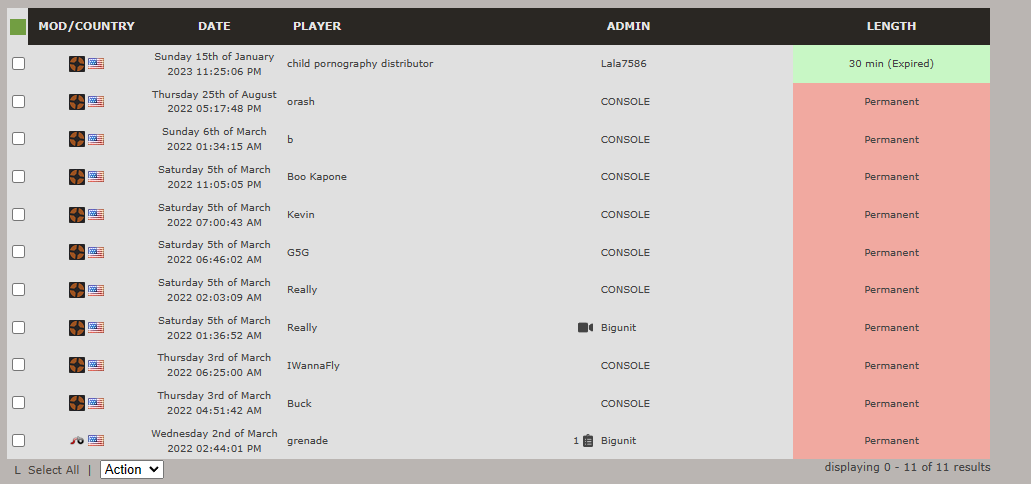
Task: Sort by the DATE column header
Action: (x=214, y=26)
